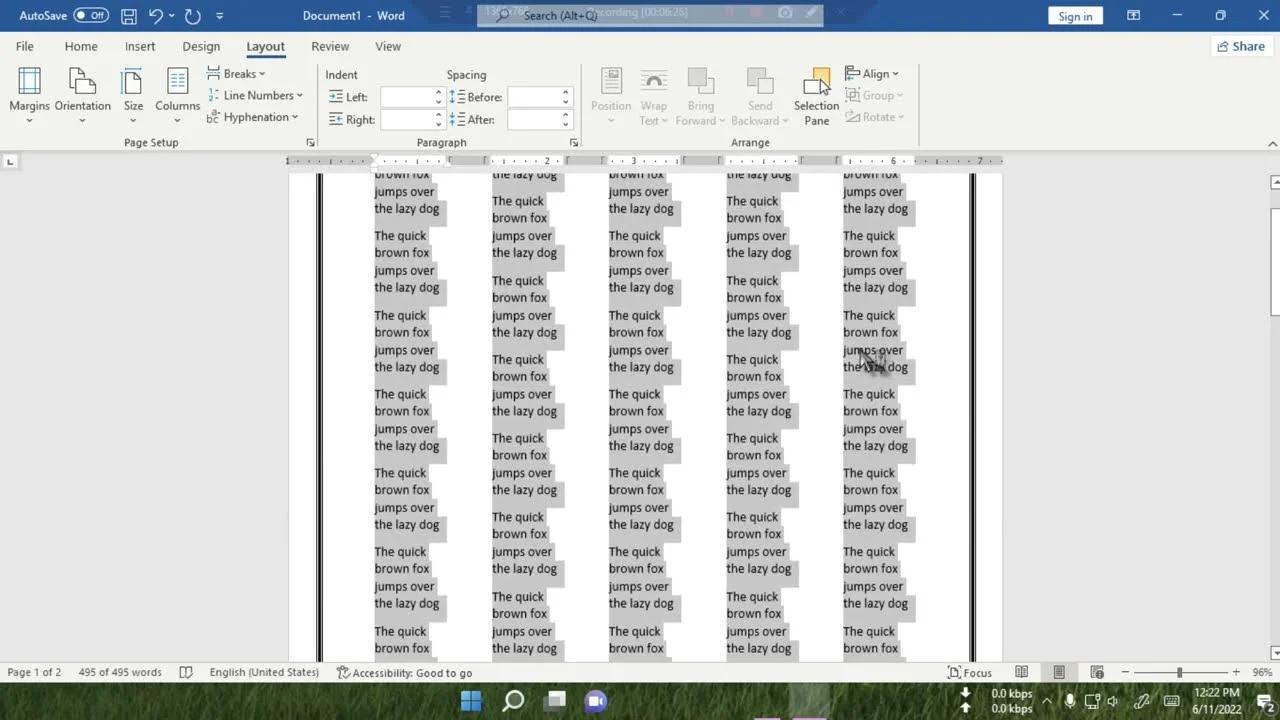Open the Margins gallery
The width and height of the screenshot is (1280, 720).
pyautogui.click(x=29, y=96)
